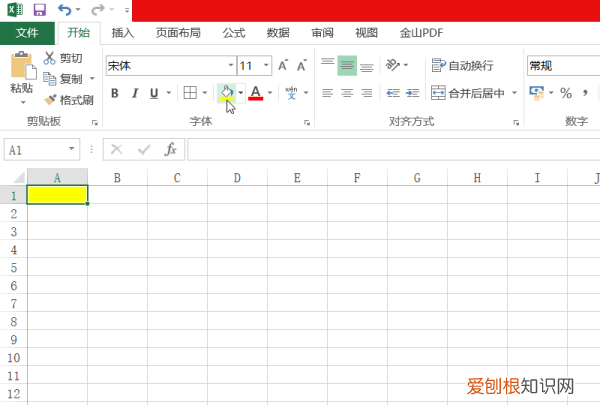Switch to the 公式 Formulas tab
The image size is (600, 405).
pos(234,33)
